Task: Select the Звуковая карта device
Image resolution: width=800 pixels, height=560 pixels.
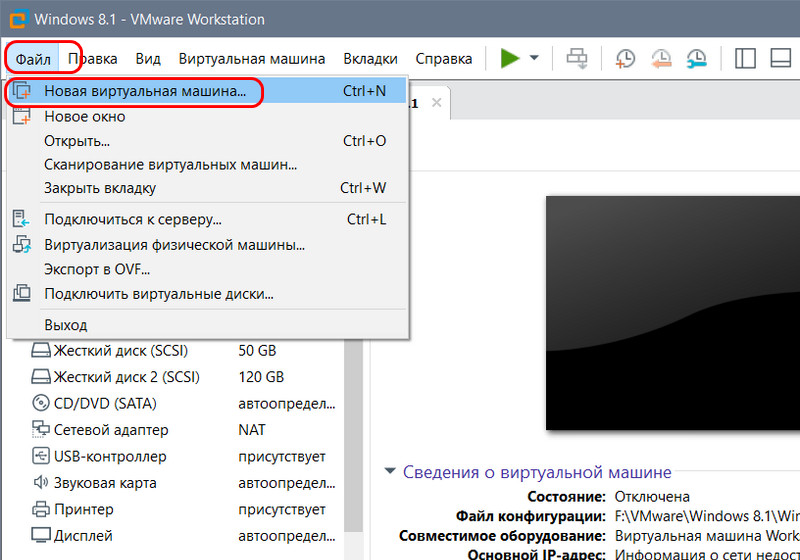Action: point(184,483)
